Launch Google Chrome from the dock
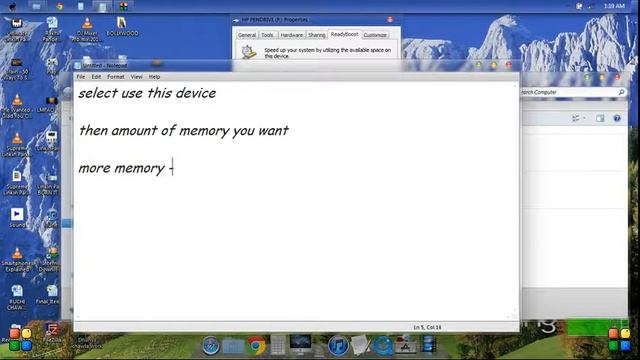Viewport: 640px width, 360px height. 256,346
